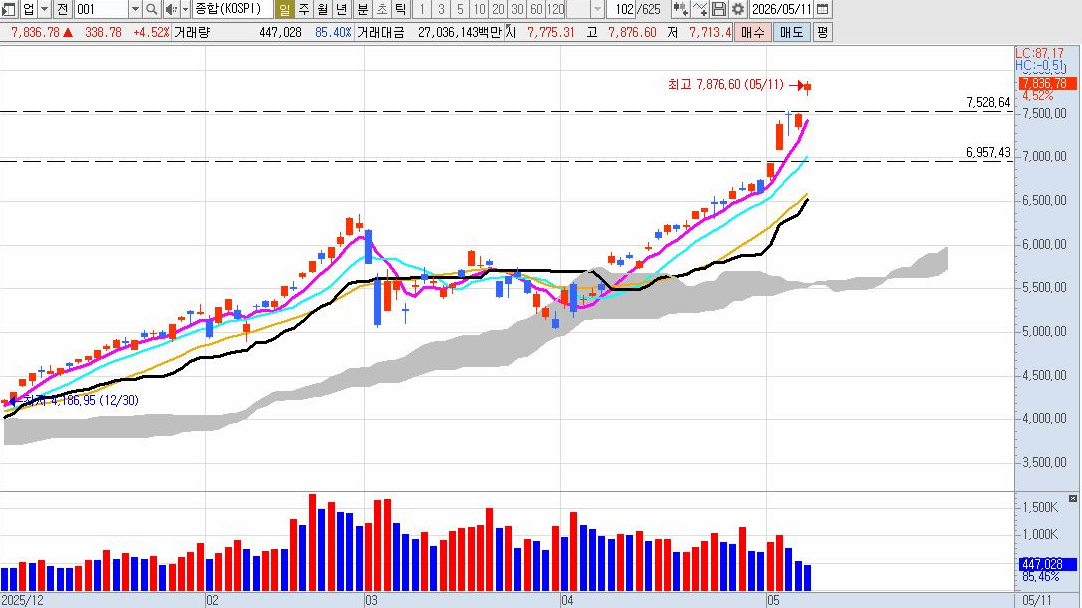Click the add line indicator icon
This screenshot has height=608, width=1082.
tap(700, 9)
